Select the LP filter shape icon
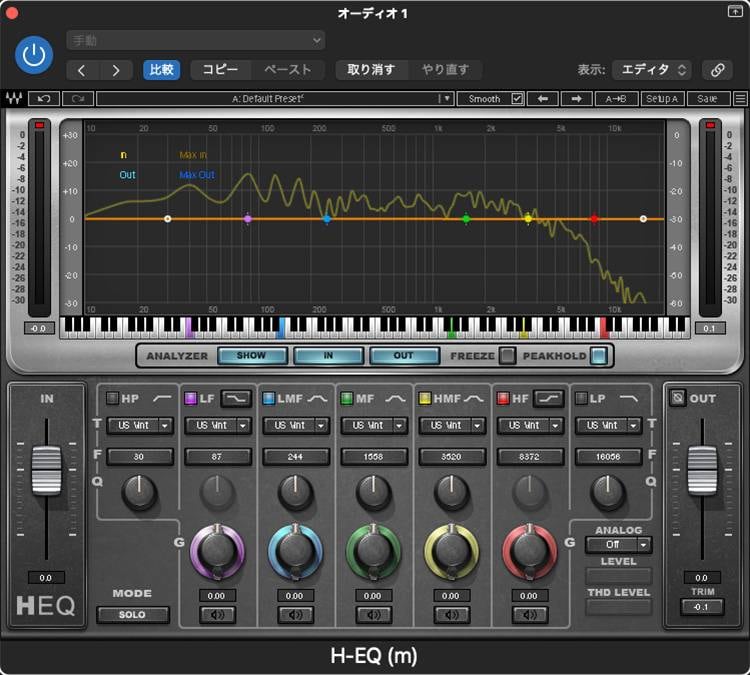Screen dimensions: 750x675 (x=629, y=398)
